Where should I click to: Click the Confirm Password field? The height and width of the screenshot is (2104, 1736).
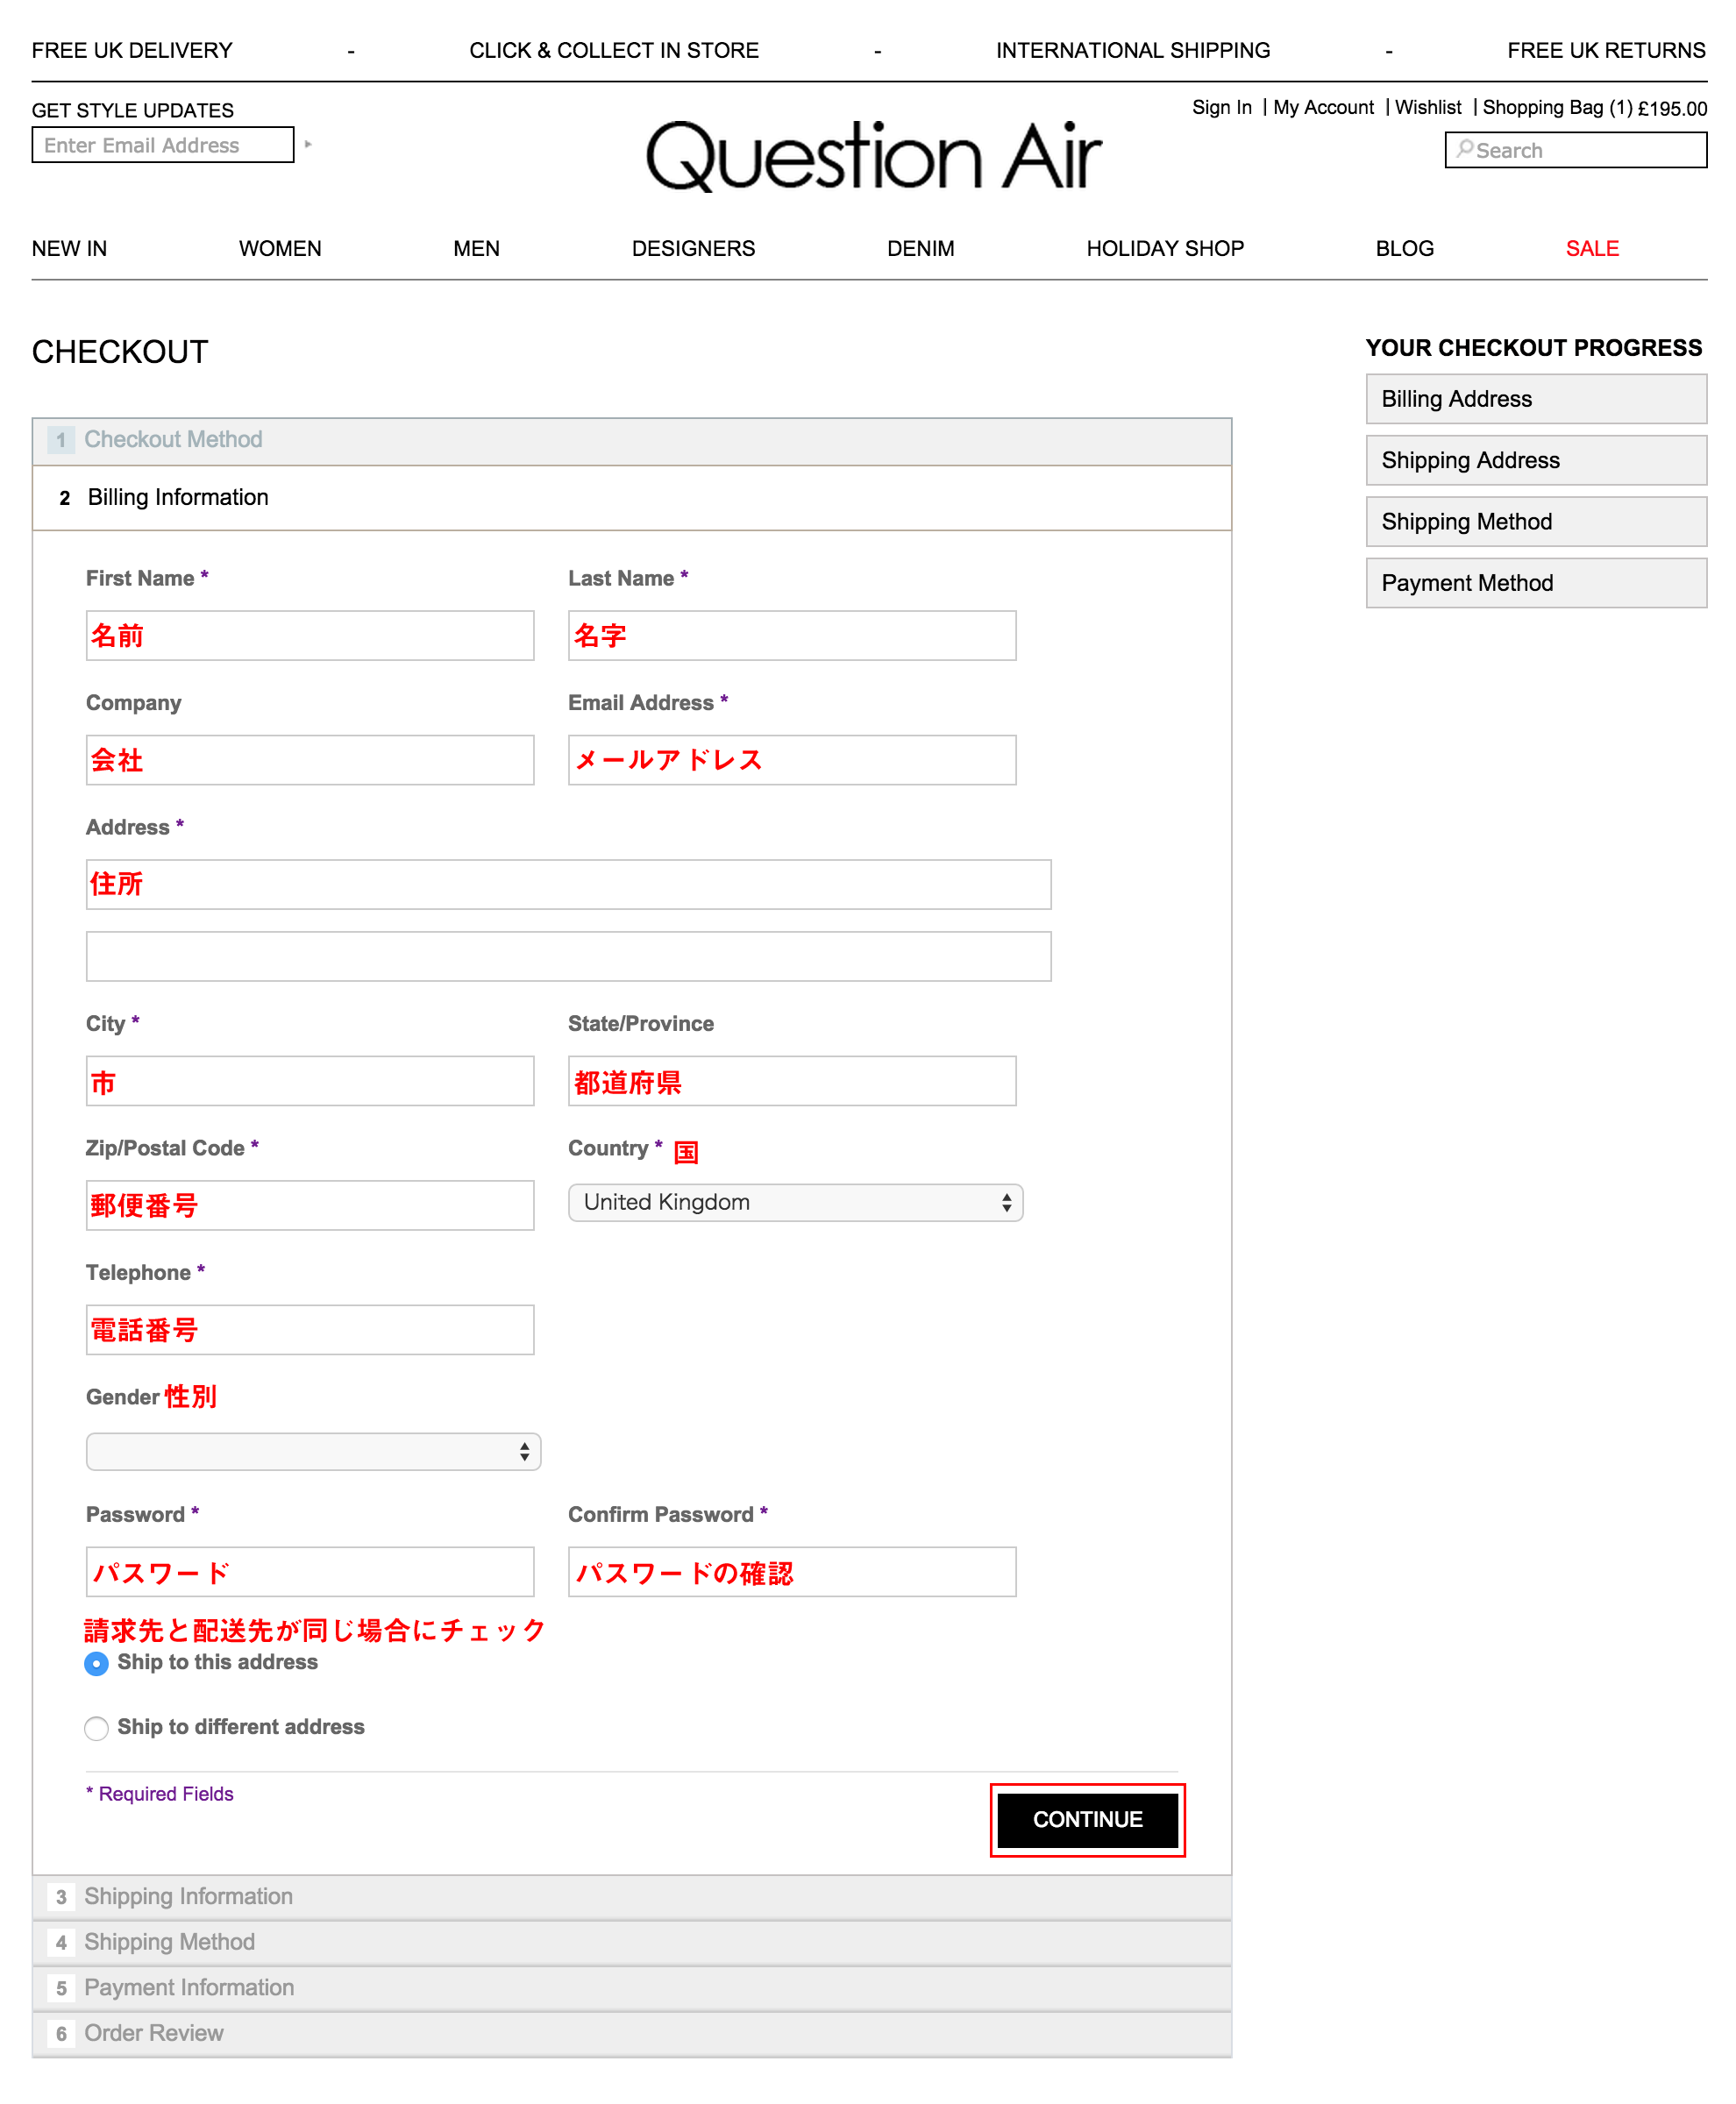click(792, 1572)
